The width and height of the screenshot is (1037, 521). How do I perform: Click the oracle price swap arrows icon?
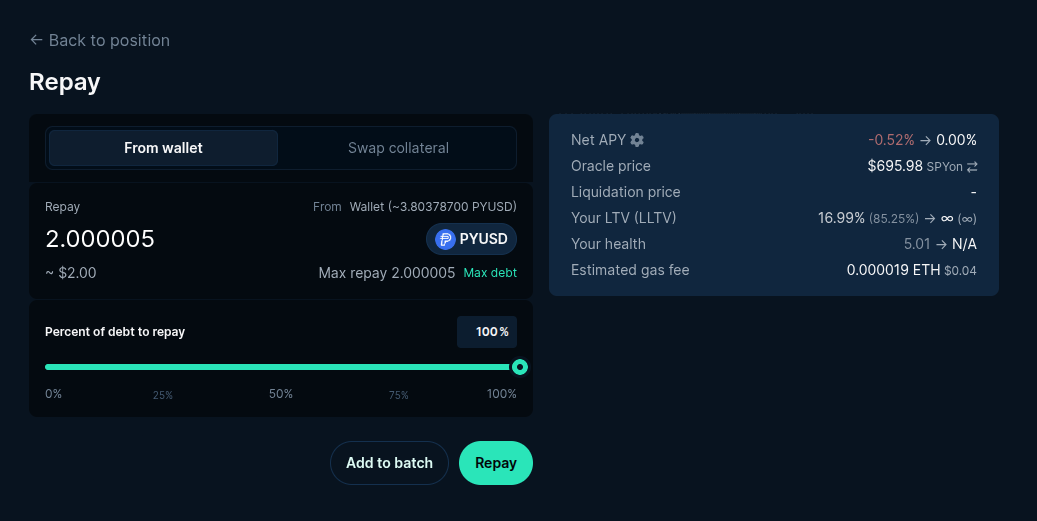point(971,167)
